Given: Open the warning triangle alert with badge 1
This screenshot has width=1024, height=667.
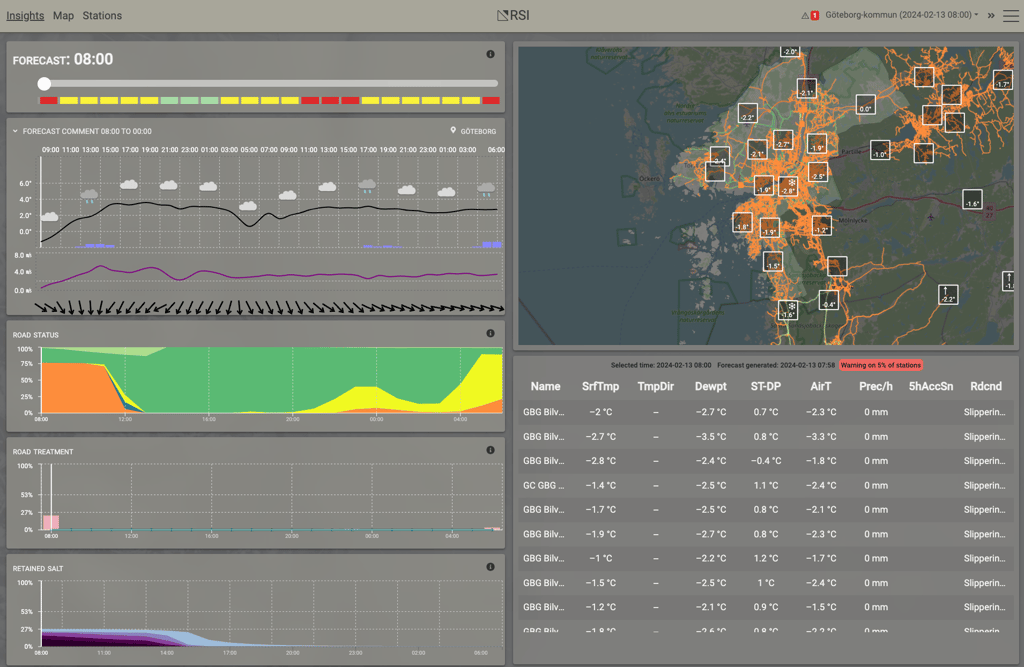Looking at the screenshot, I should pos(810,15).
